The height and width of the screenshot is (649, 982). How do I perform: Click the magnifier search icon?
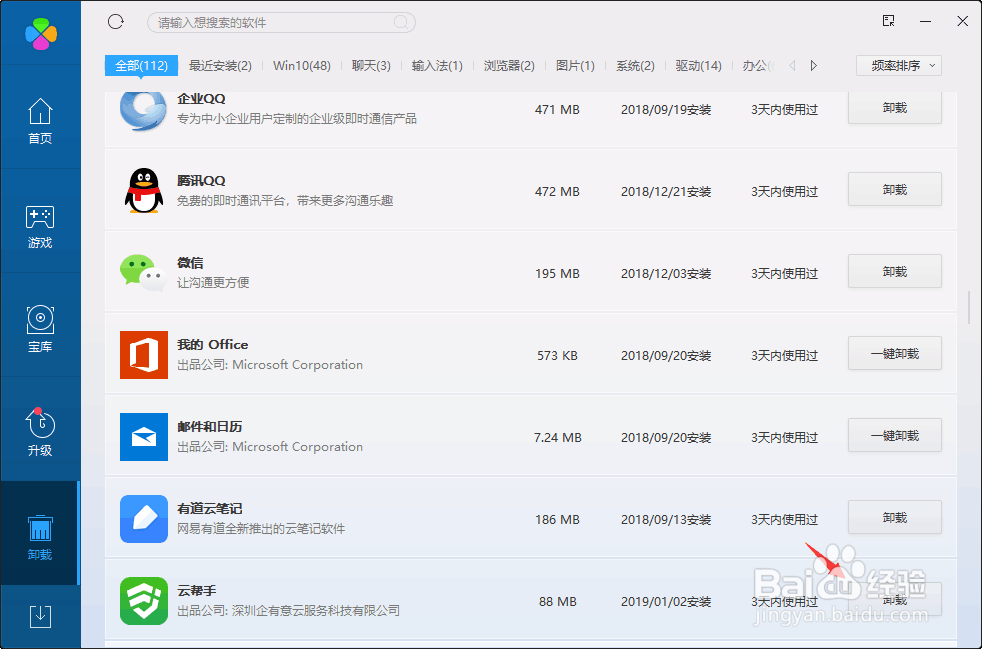click(x=401, y=23)
